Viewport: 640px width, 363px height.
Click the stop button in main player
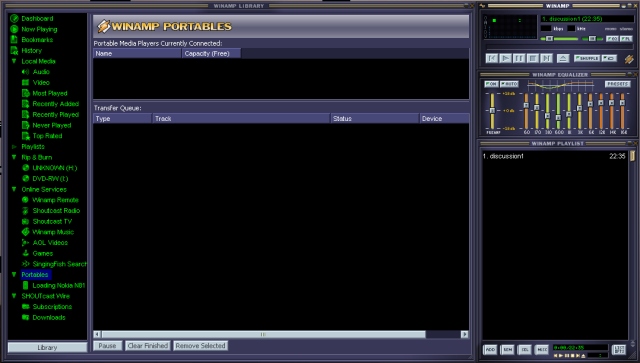pyautogui.click(x=533, y=58)
